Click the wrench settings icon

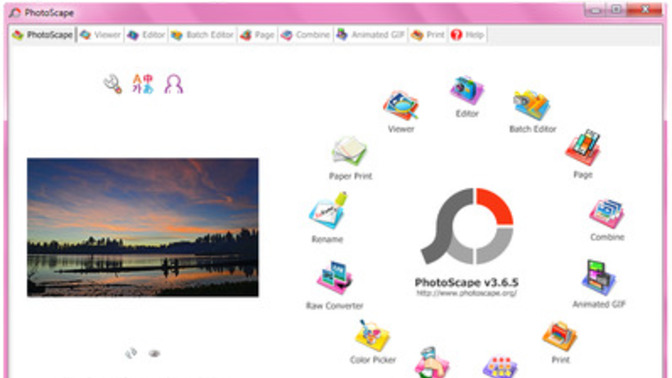point(113,84)
